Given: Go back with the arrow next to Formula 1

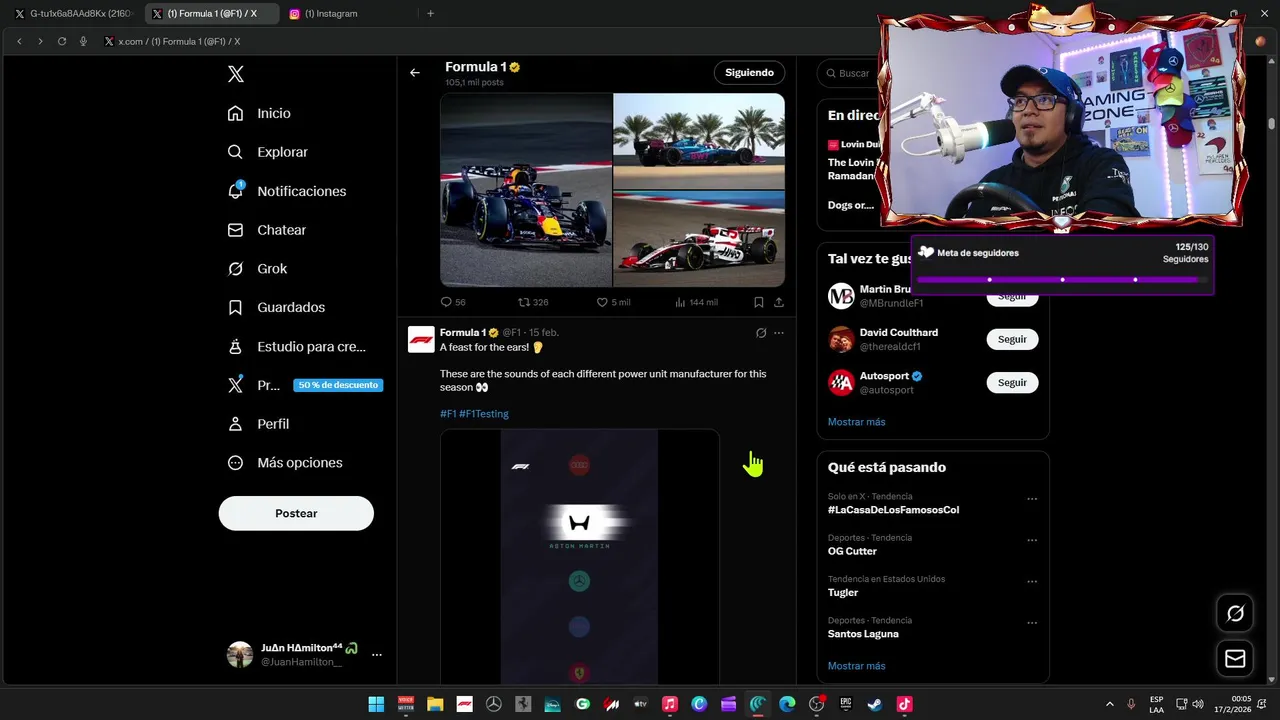Looking at the screenshot, I should 415,72.
